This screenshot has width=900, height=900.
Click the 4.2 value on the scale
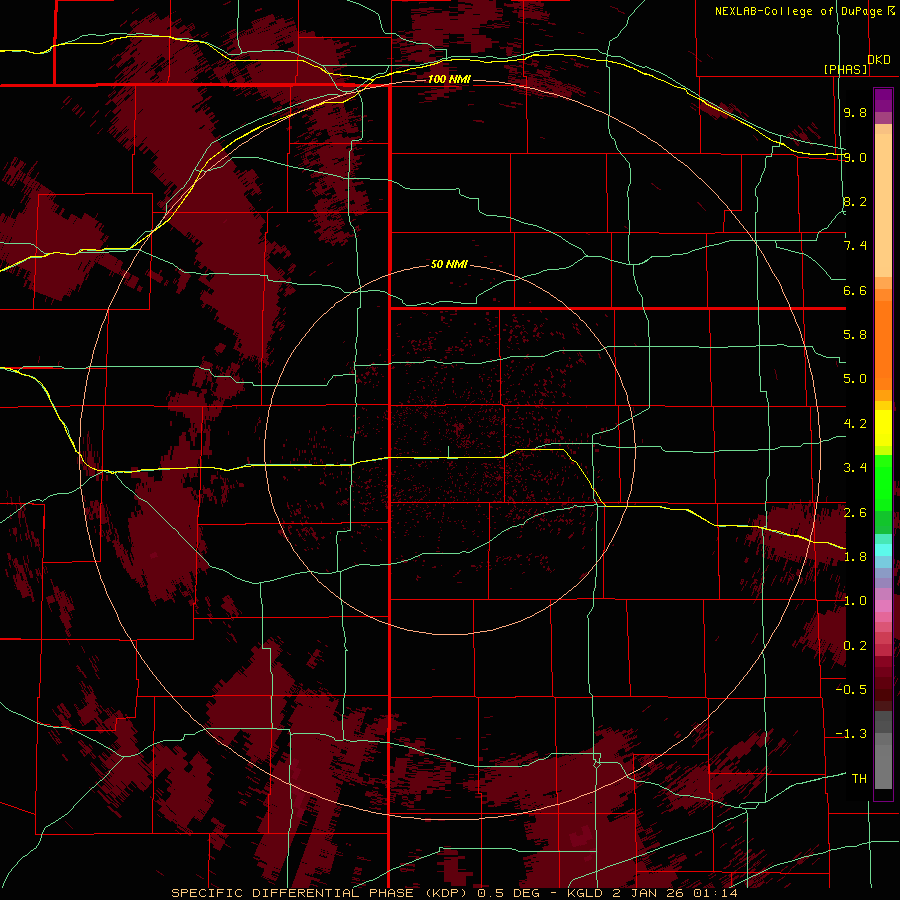[x=855, y=424]
